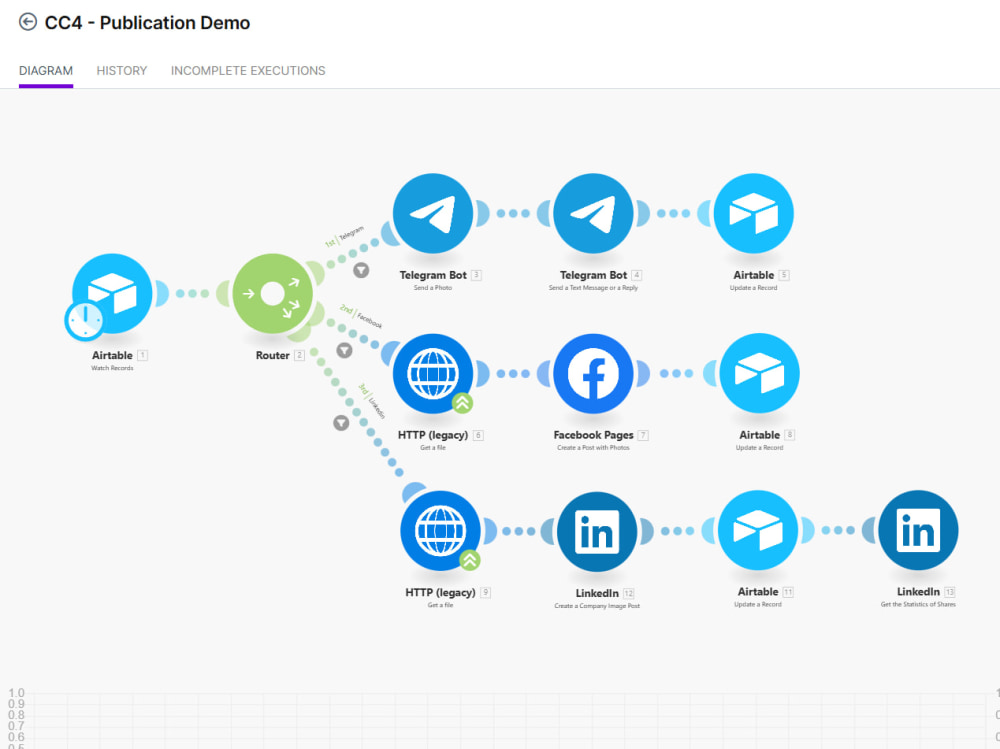Viewport: 1000px width, 749px height.
Task: Click green arrows badge on HTTP module 9
Action: 470,560
